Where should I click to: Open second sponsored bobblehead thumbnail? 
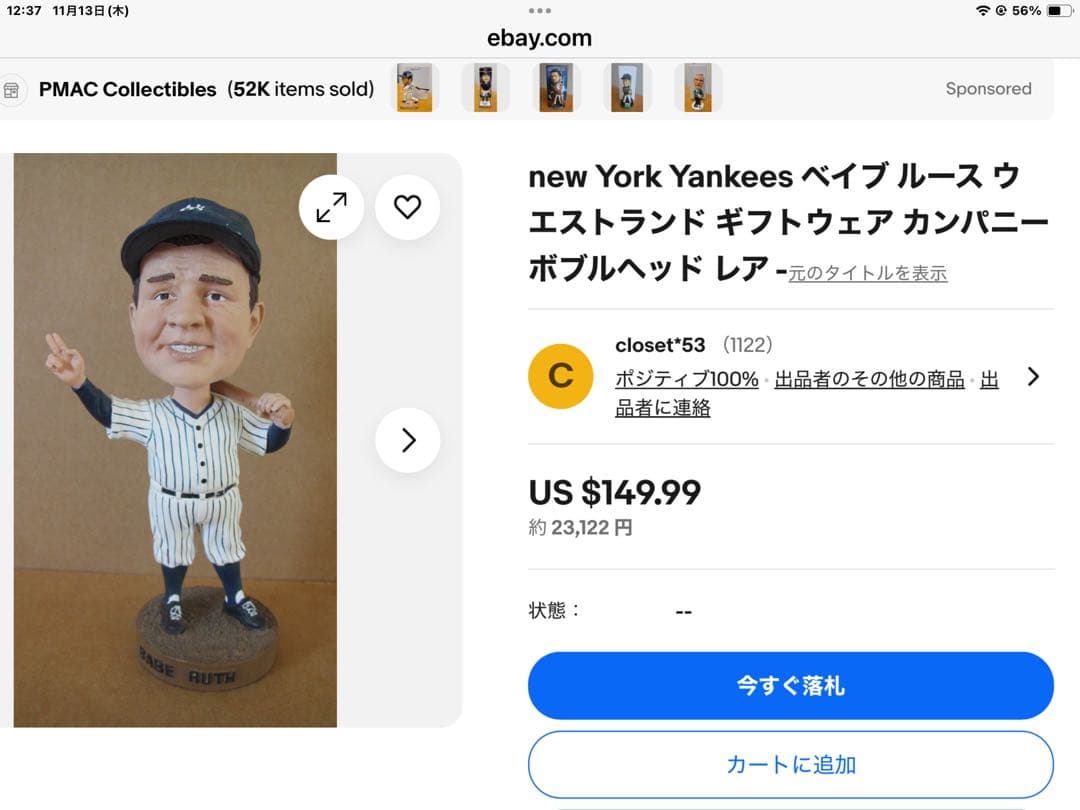(485, 88)
